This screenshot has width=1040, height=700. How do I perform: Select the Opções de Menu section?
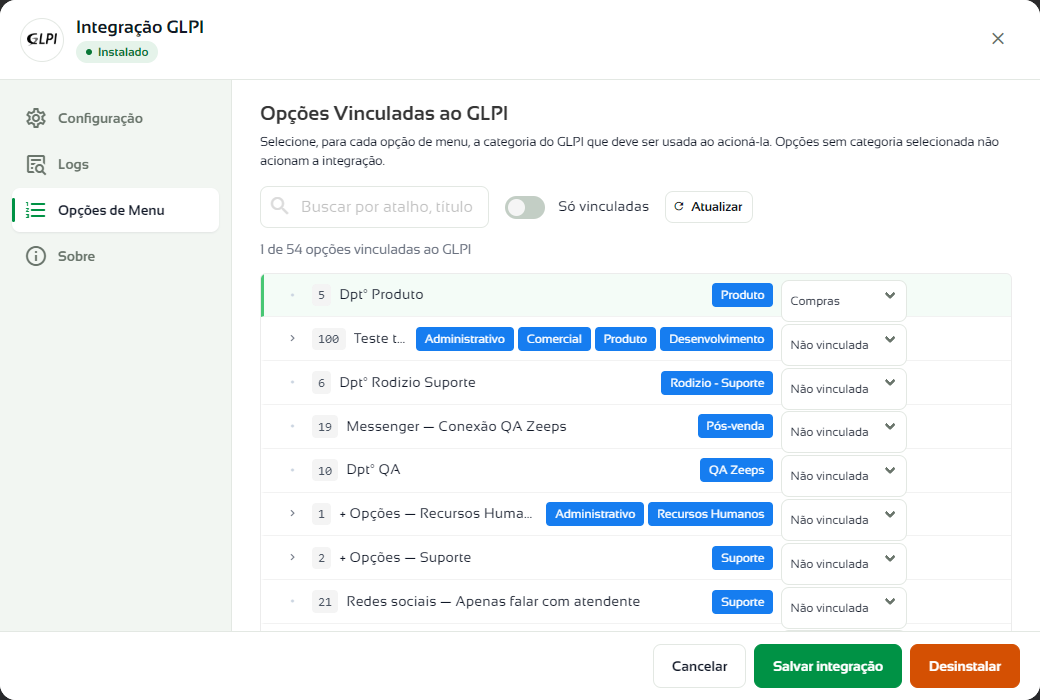115,210
